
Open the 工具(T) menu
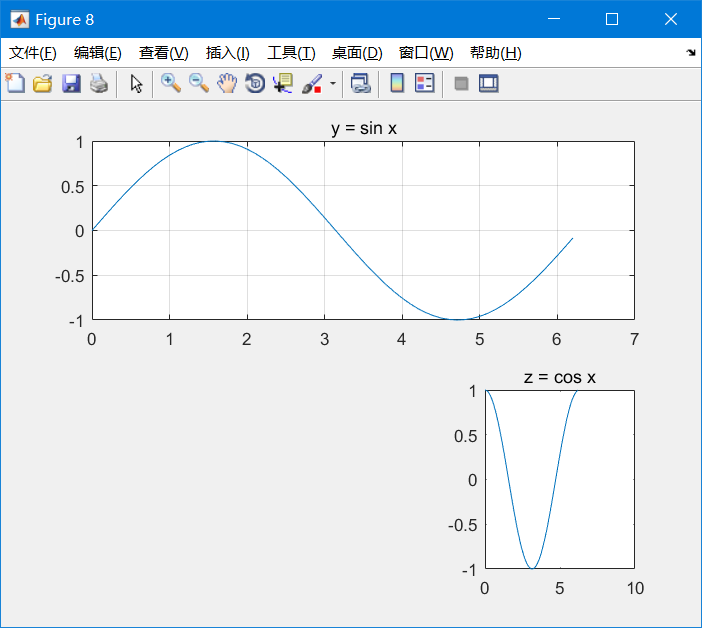point(291,53)
